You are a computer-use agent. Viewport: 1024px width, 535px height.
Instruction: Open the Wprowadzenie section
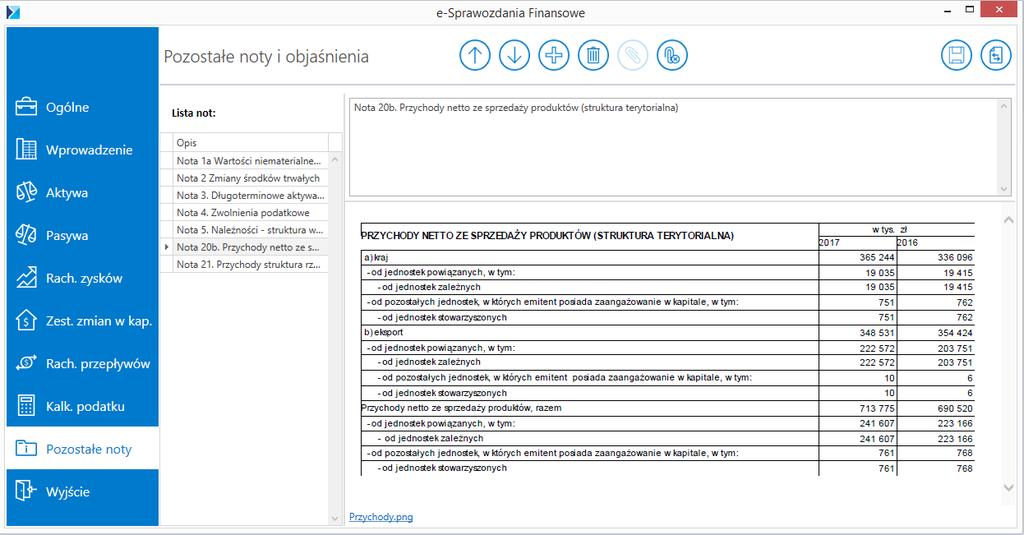point(82,150)
